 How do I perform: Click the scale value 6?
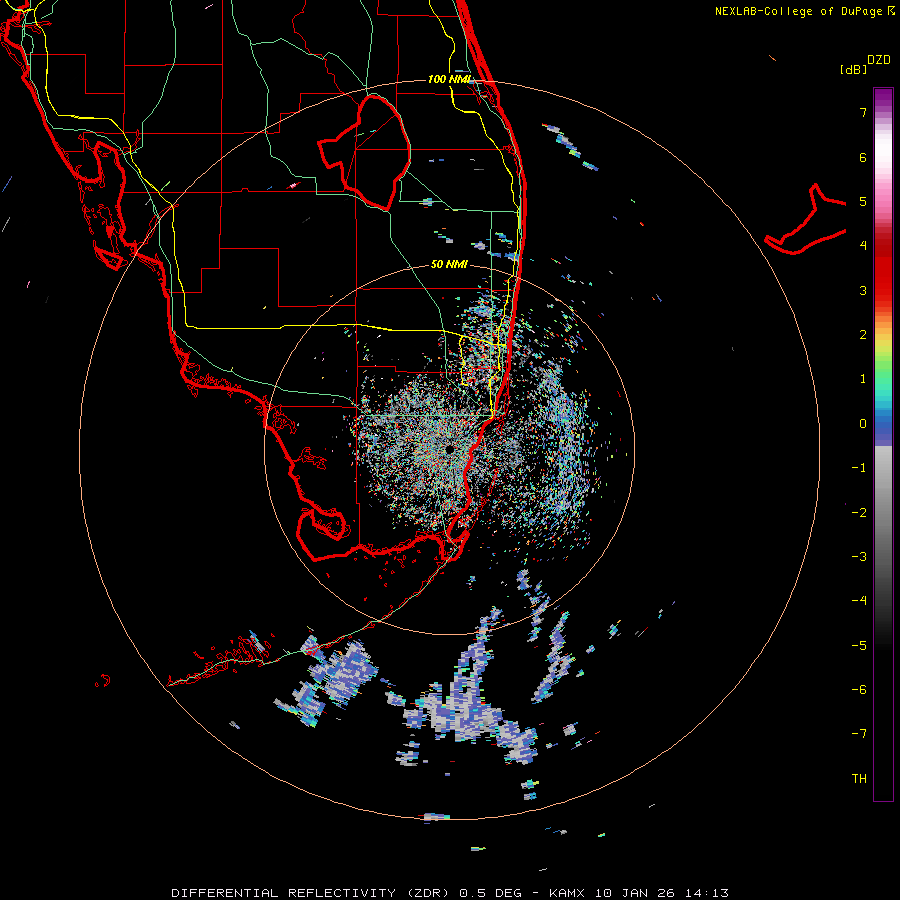pos(863,157)
